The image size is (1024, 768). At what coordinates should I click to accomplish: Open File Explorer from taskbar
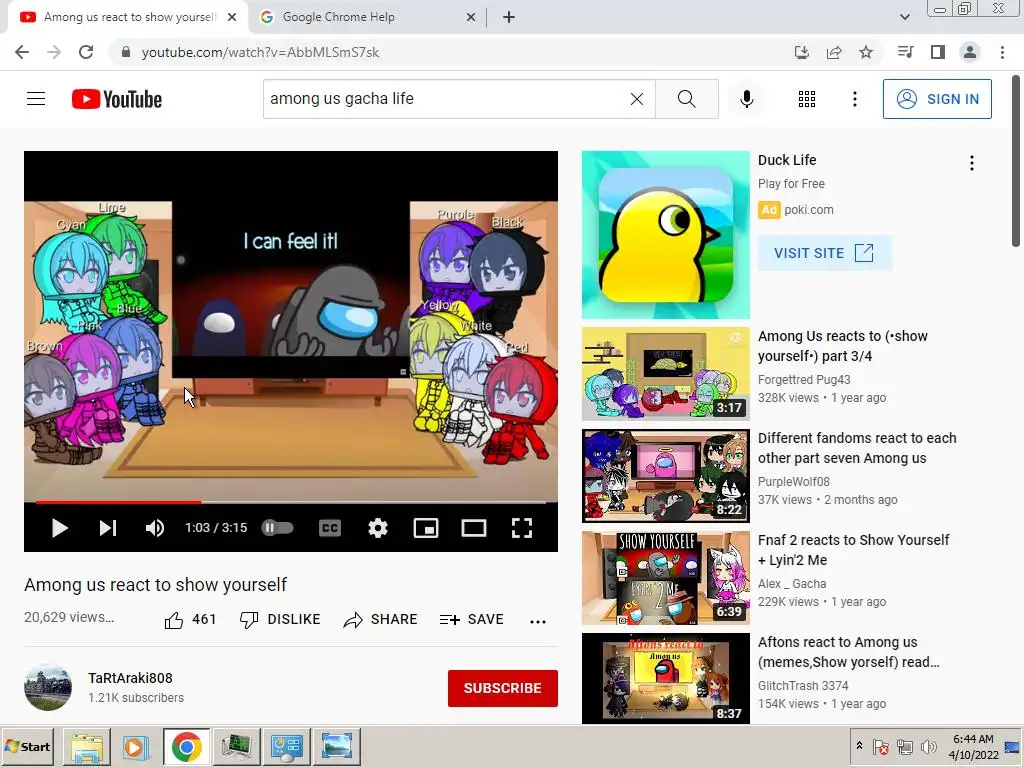point(87,746)
